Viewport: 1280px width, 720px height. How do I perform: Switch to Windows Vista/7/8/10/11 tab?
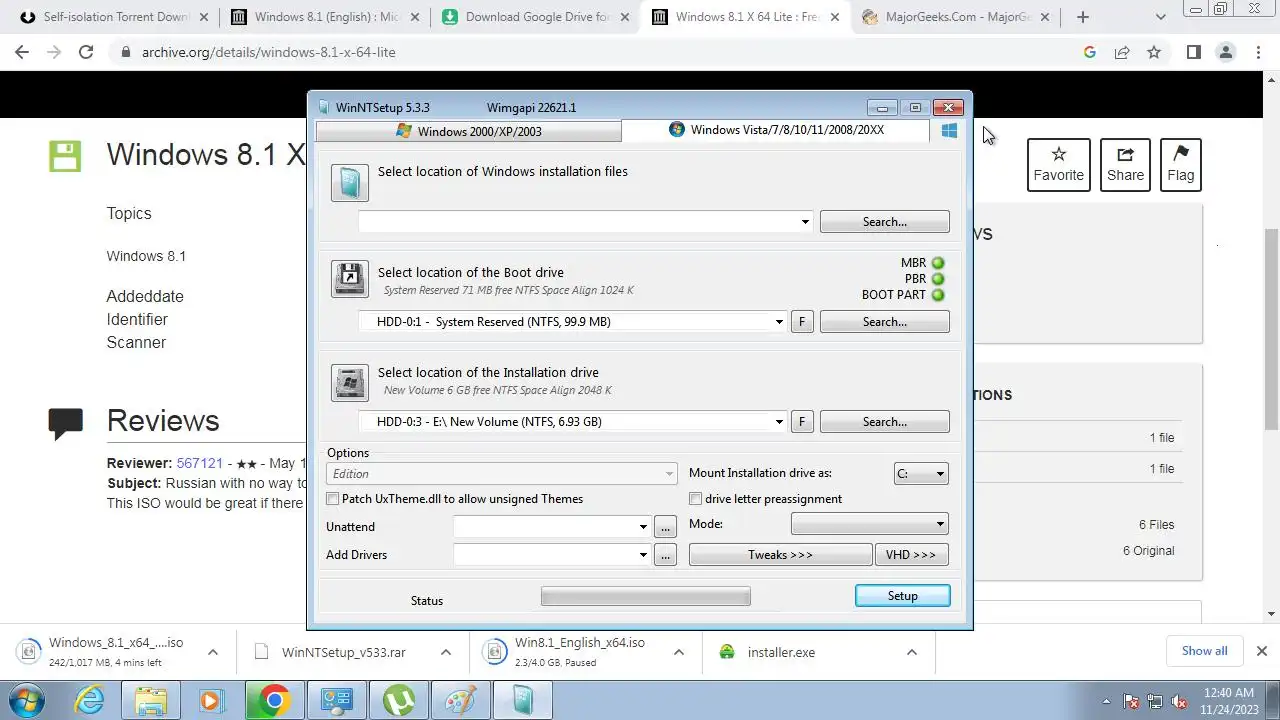pos(775,130)
